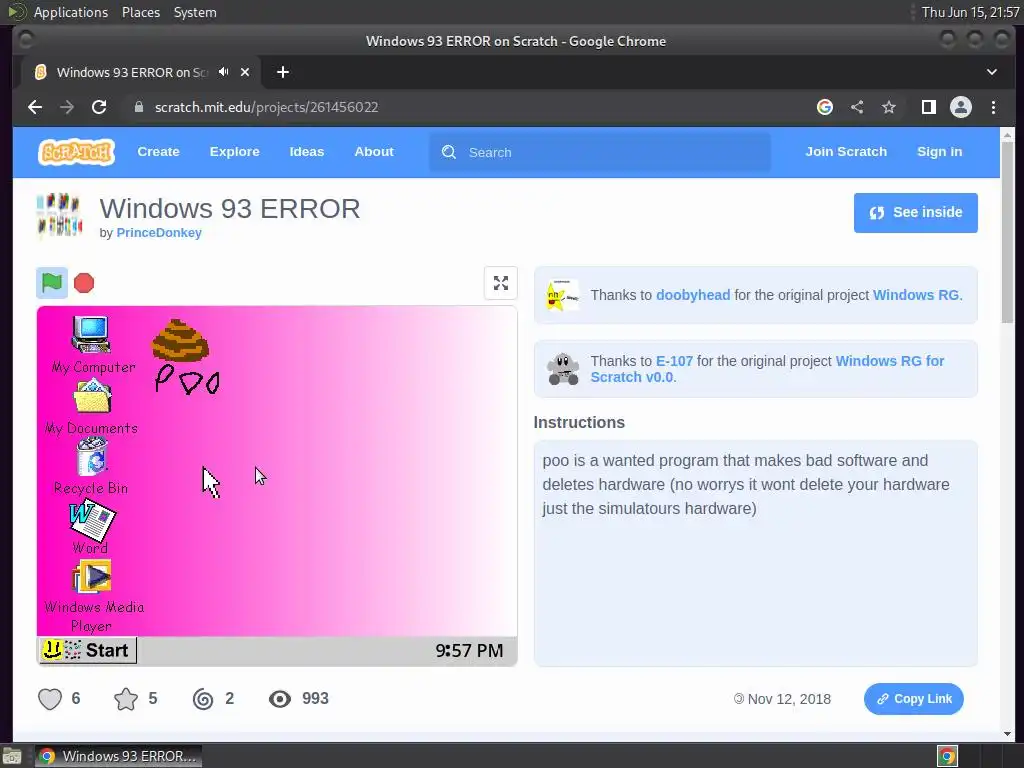Click the remixes spiral icon
This screenshot has height=768, width=1024.
[203, 699]
